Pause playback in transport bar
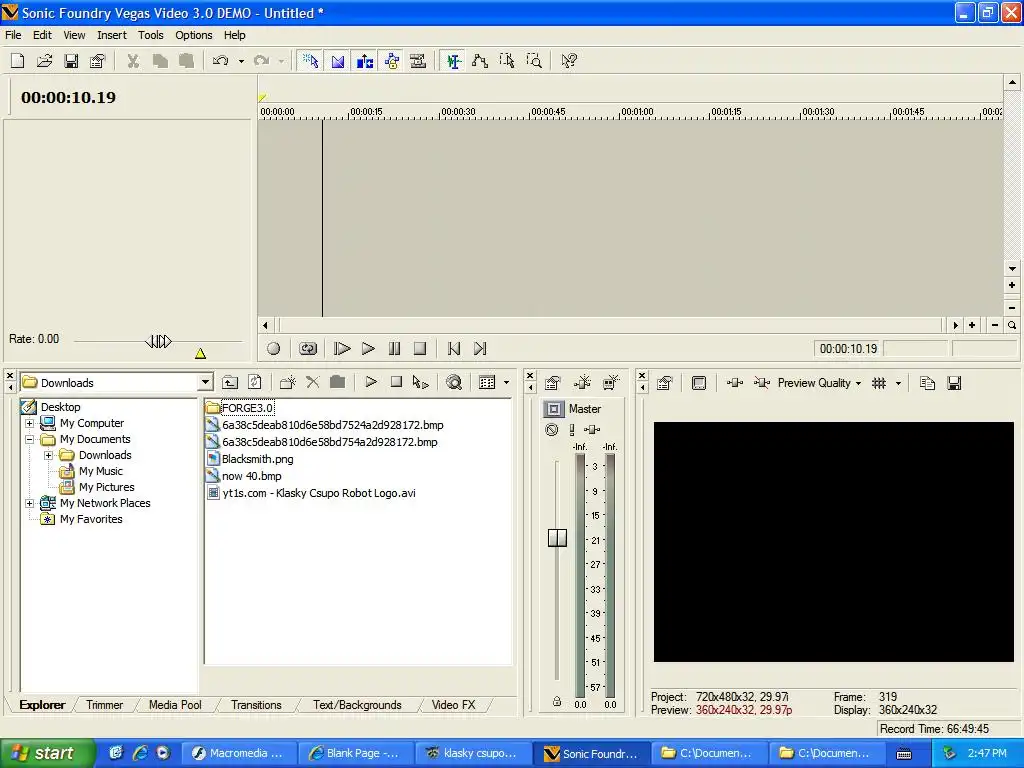 tap(394, 349)
